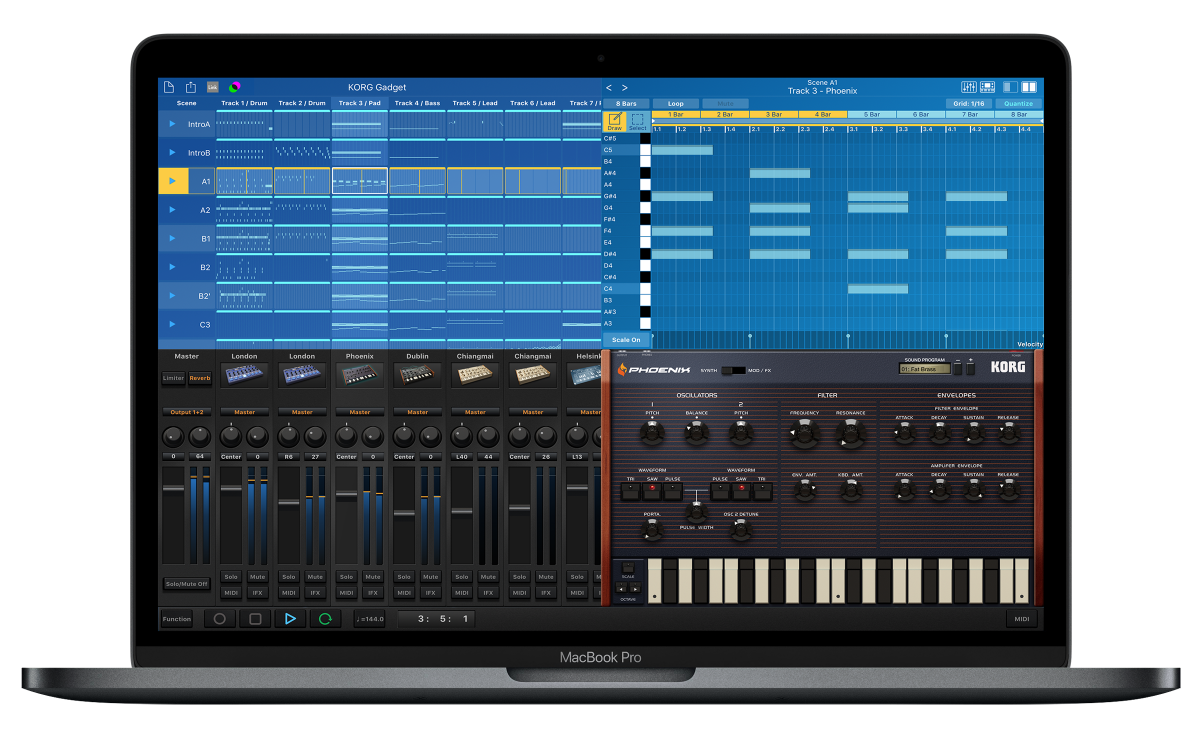The height and width of the screenshot is (739, 1200).
Task: Select the Track 4 / Bass column header
Action: (x=417, y=103)
